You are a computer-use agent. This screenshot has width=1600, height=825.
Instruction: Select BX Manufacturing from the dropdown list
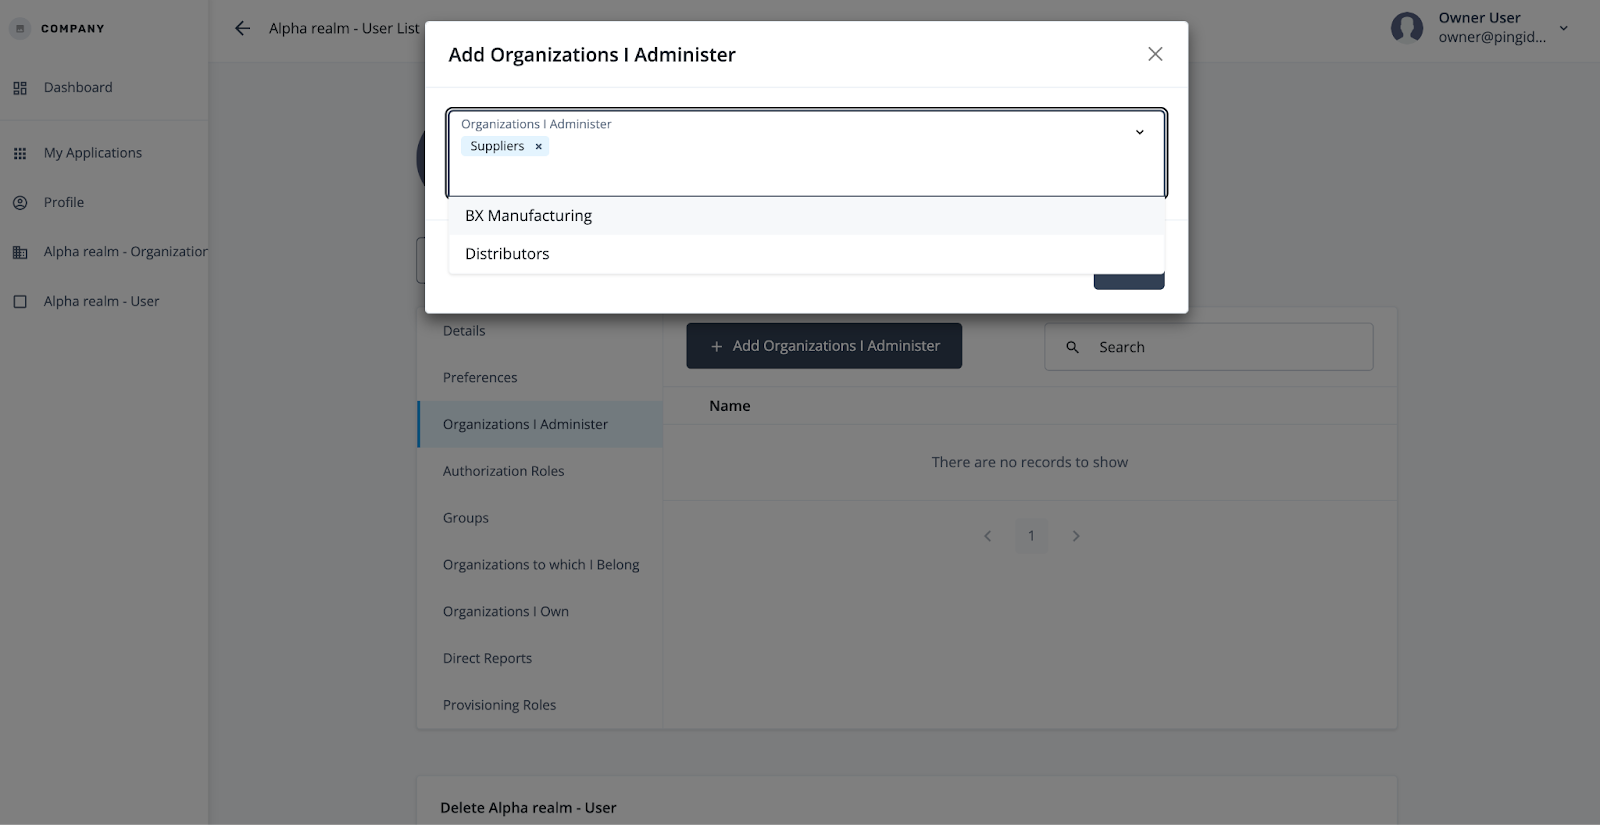(x=528, y=216)
